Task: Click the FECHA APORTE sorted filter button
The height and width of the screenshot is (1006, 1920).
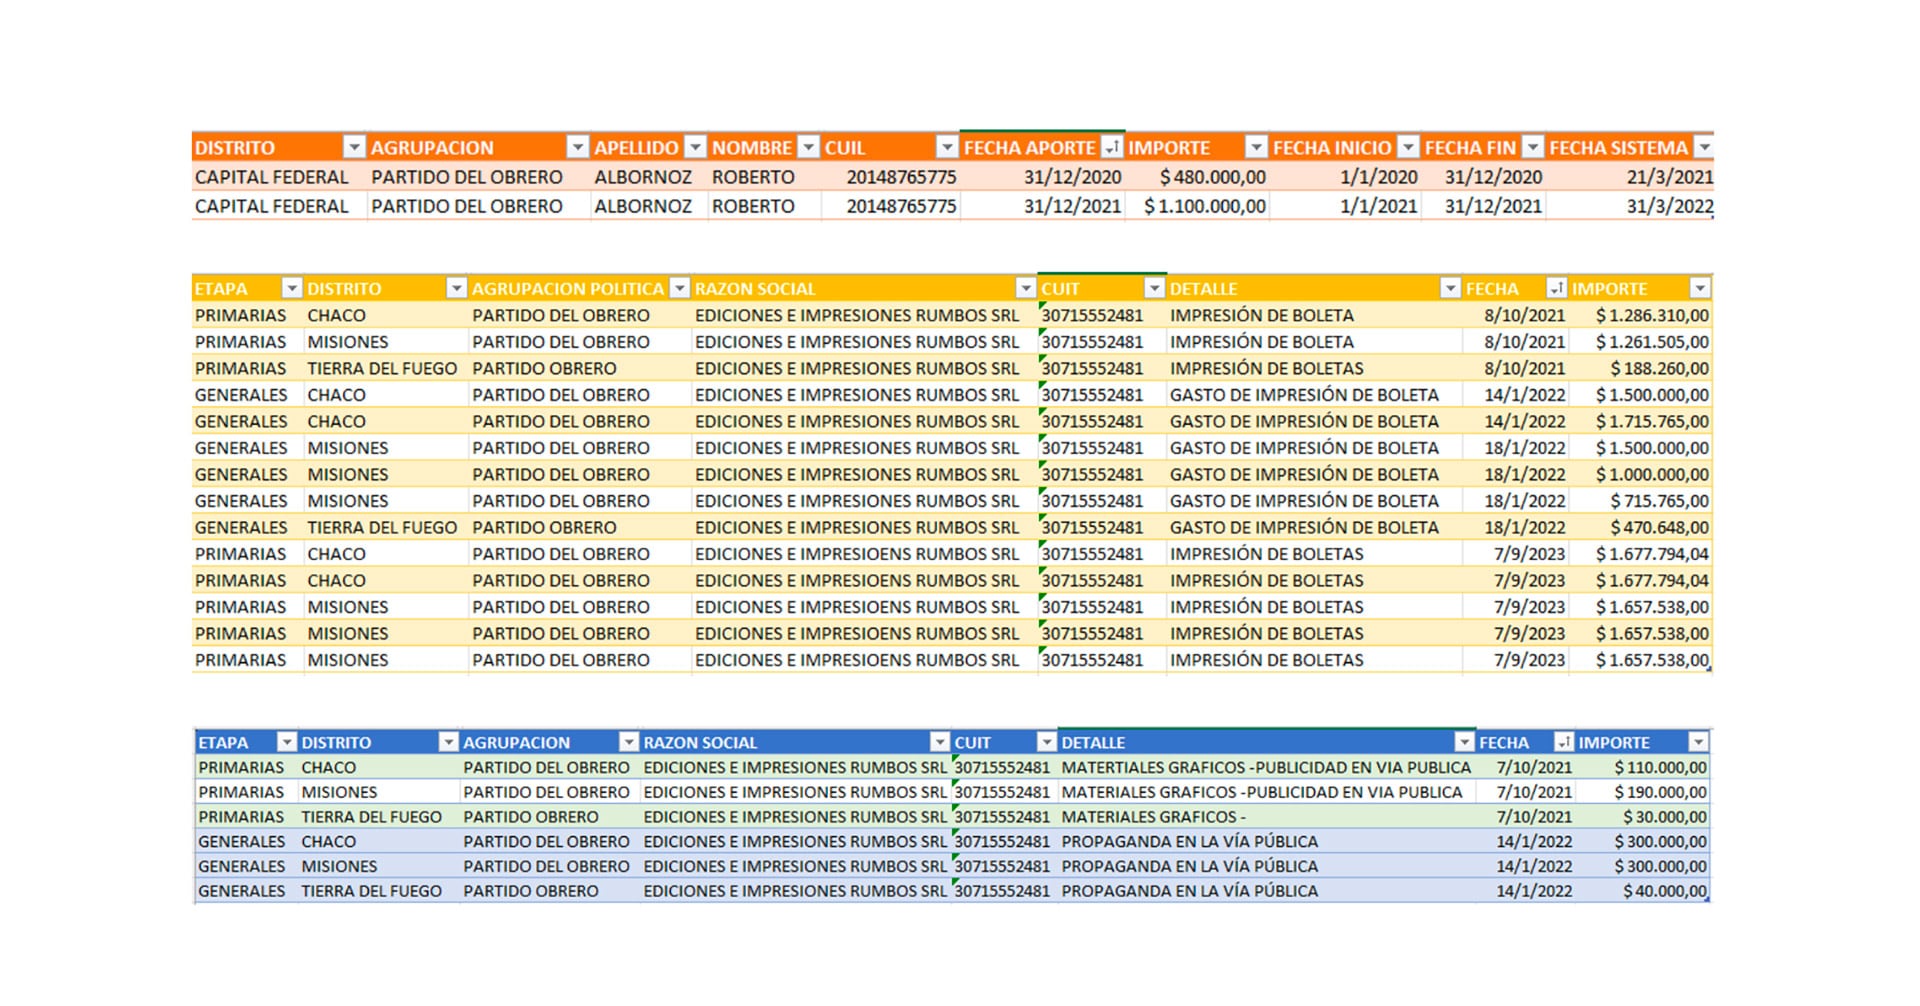Action: pyautogui.click(x=1112, y=148)
